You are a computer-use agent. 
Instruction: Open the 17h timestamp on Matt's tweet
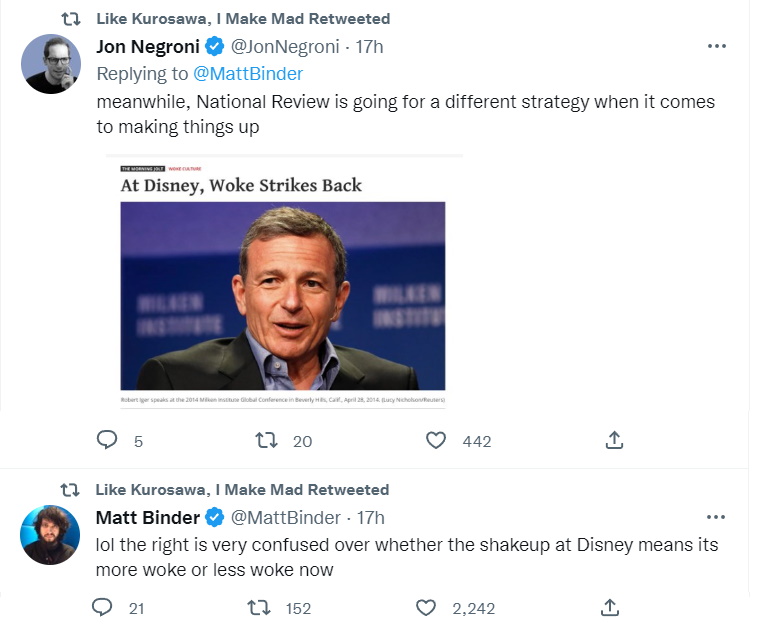371,518
